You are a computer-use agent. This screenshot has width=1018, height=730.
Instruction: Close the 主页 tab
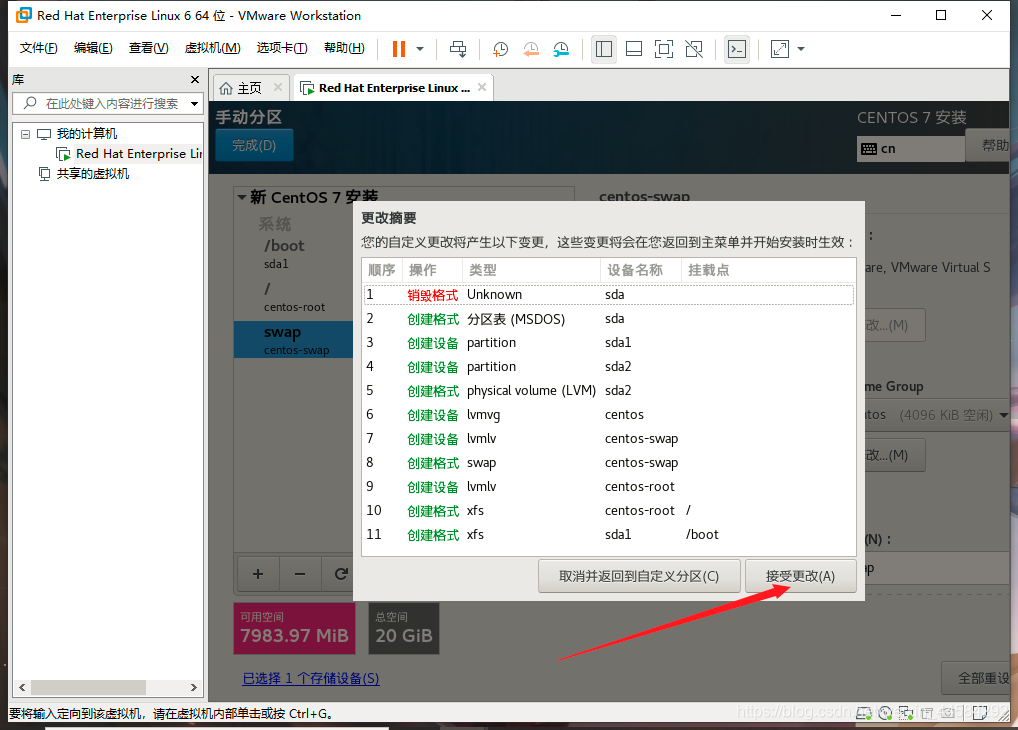[x=278, y=87]
